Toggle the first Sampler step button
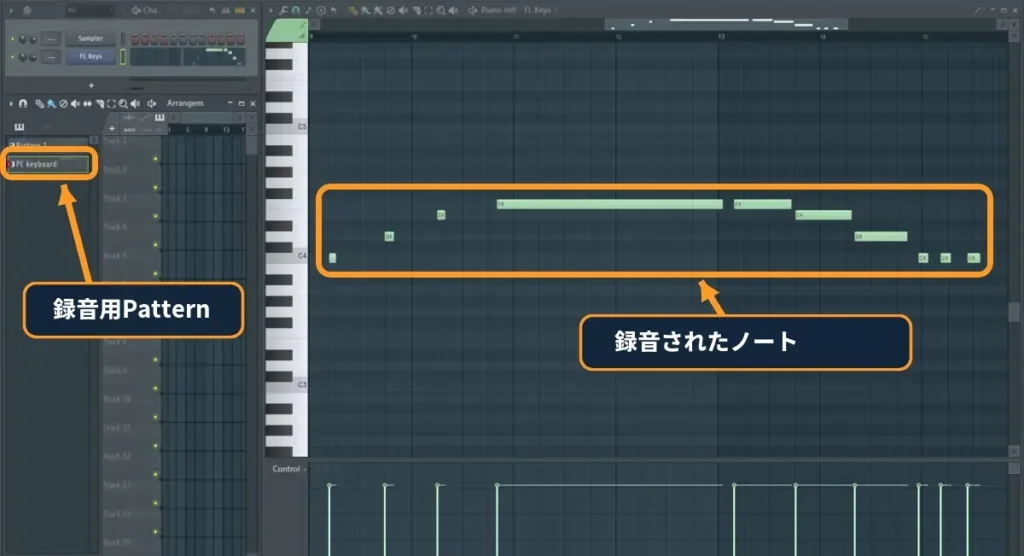Viewport: 1024px width, 556px height. pyautogui.click(x=135, y=39)
